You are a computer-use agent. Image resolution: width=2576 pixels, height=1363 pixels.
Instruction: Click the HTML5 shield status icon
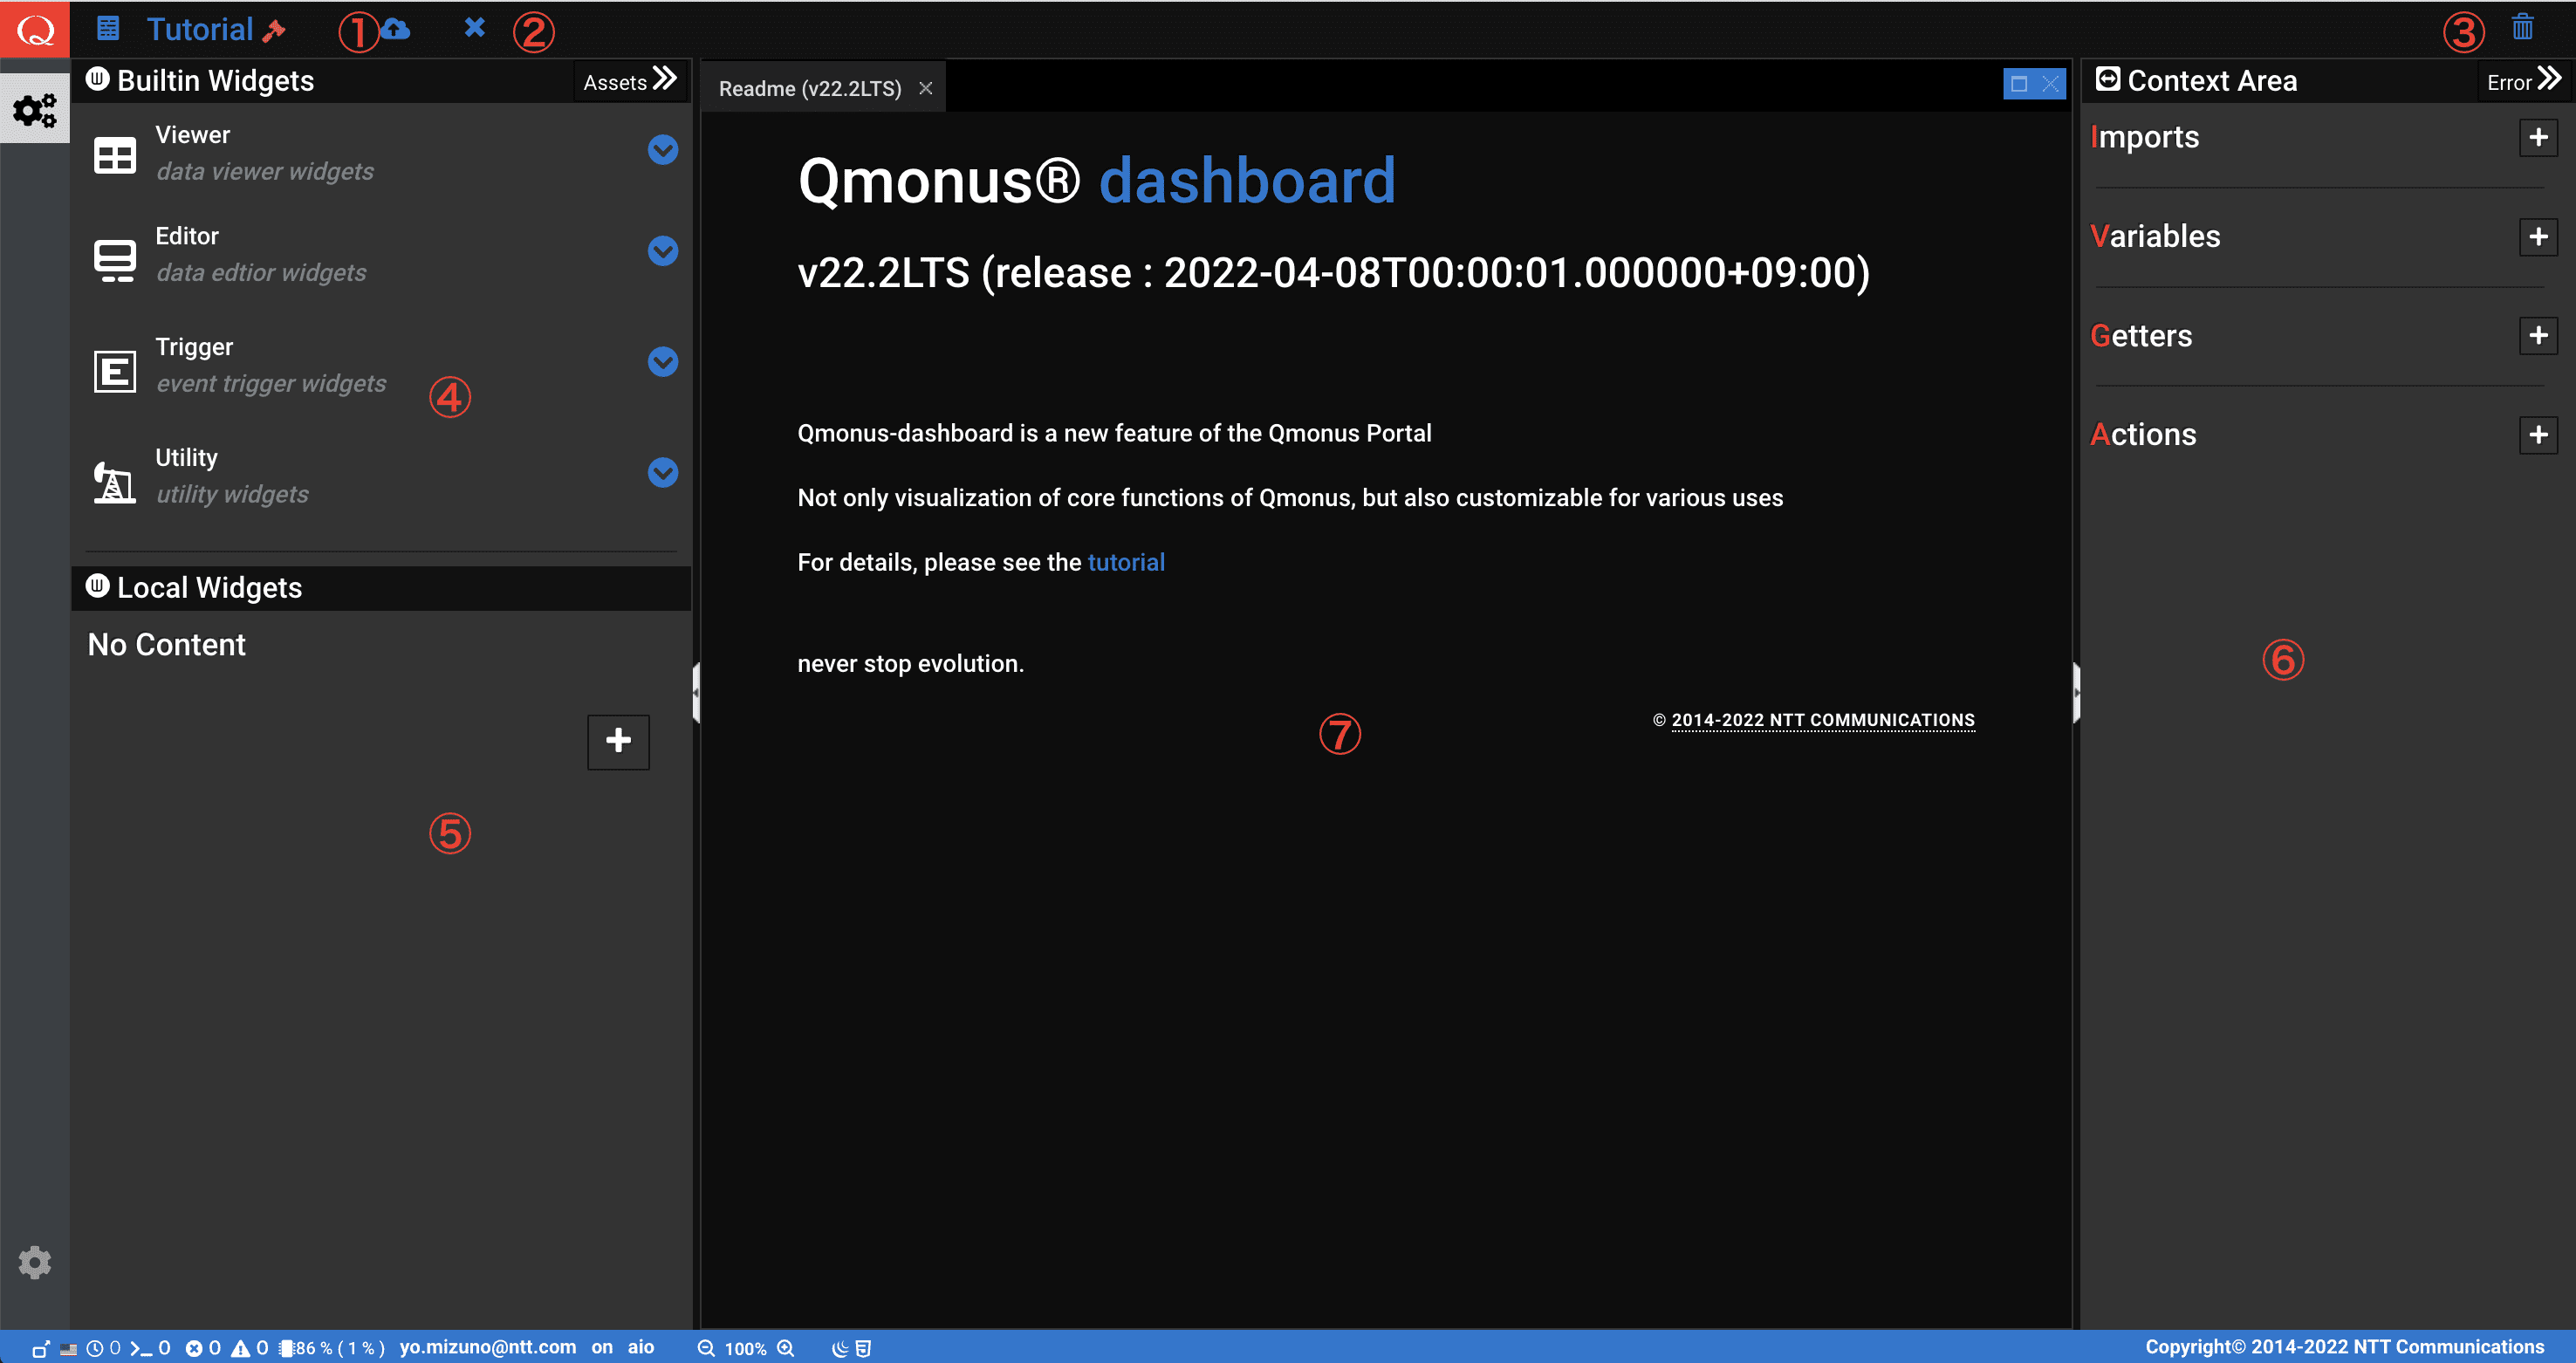click(x=864, y=1349)
